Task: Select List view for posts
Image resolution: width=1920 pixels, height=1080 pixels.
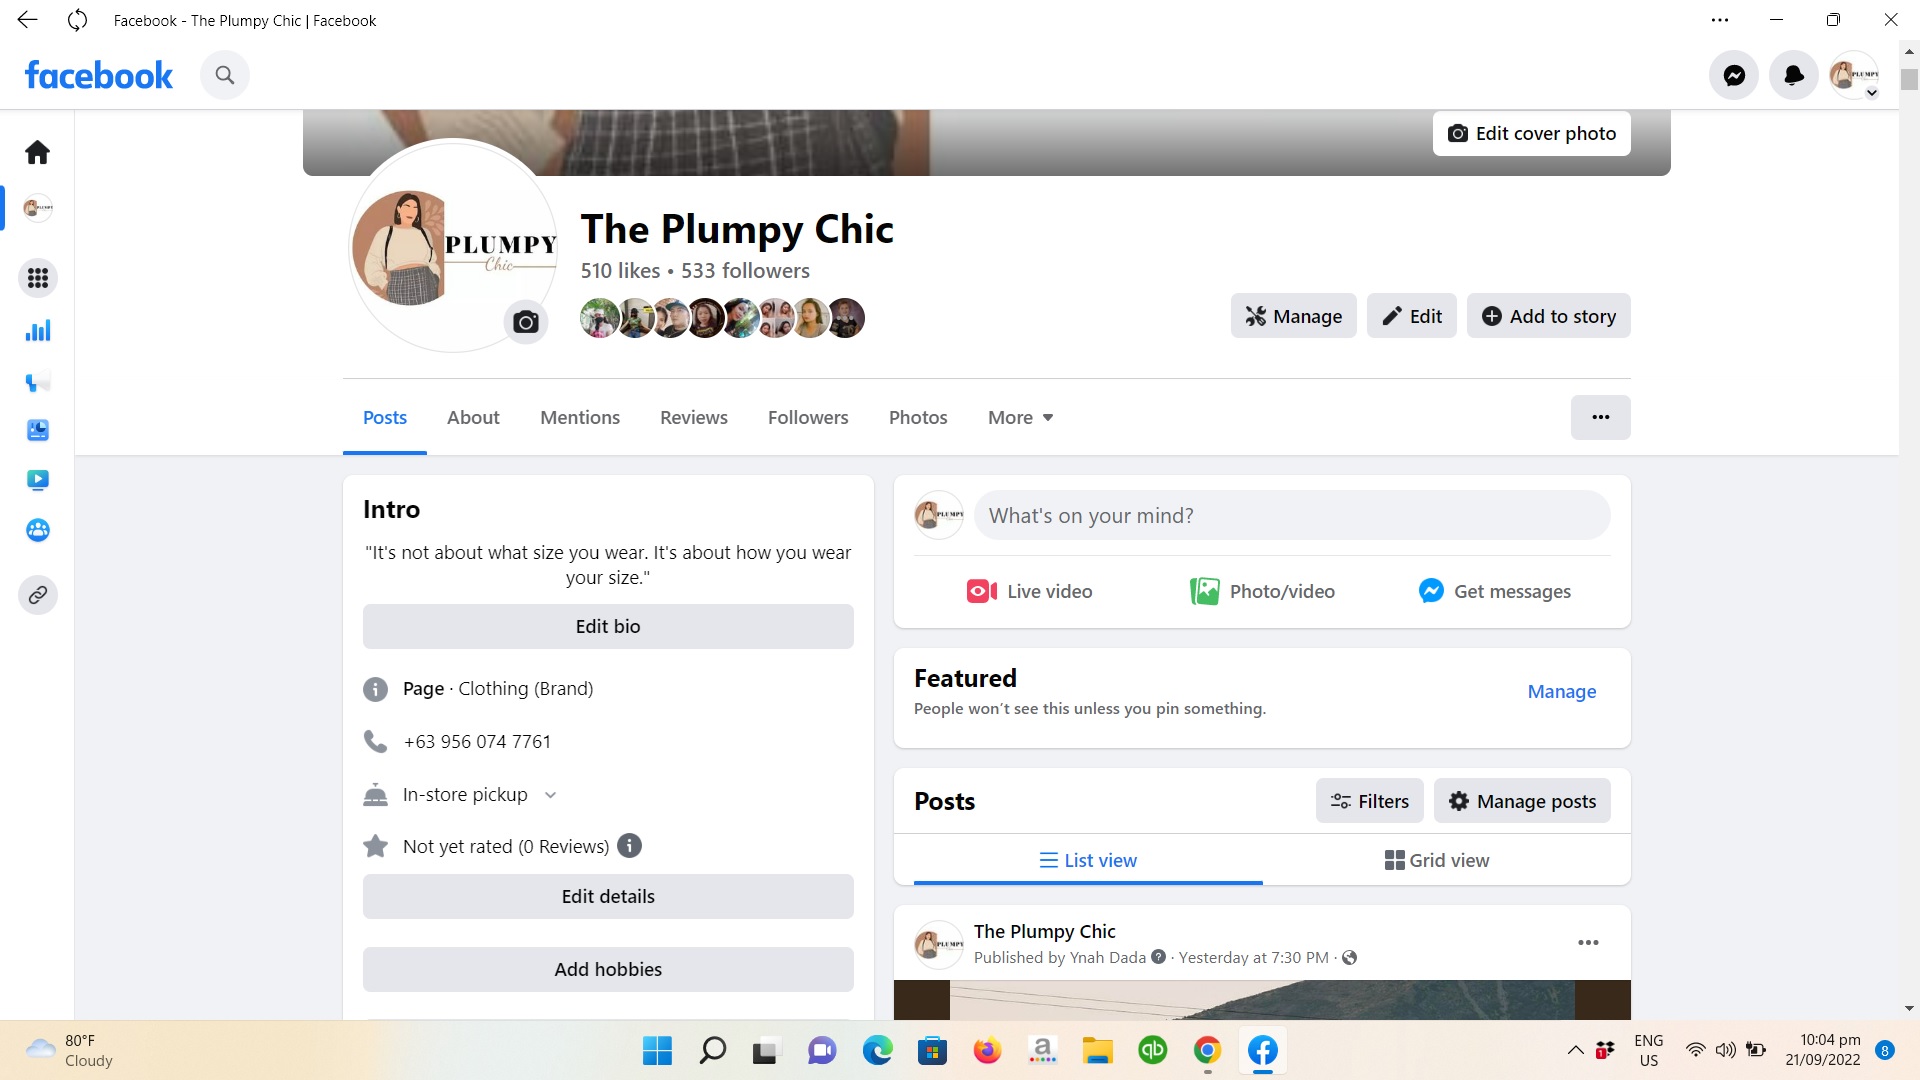Action: 1088,860
